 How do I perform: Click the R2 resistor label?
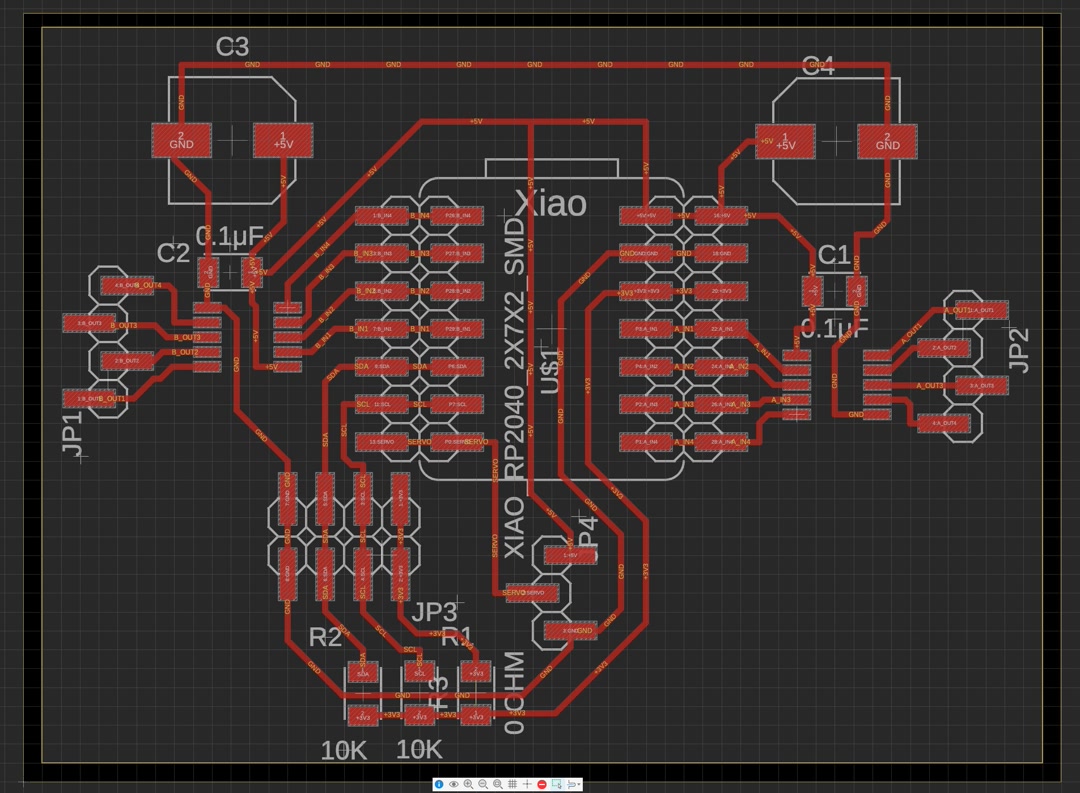coord(325,637)
